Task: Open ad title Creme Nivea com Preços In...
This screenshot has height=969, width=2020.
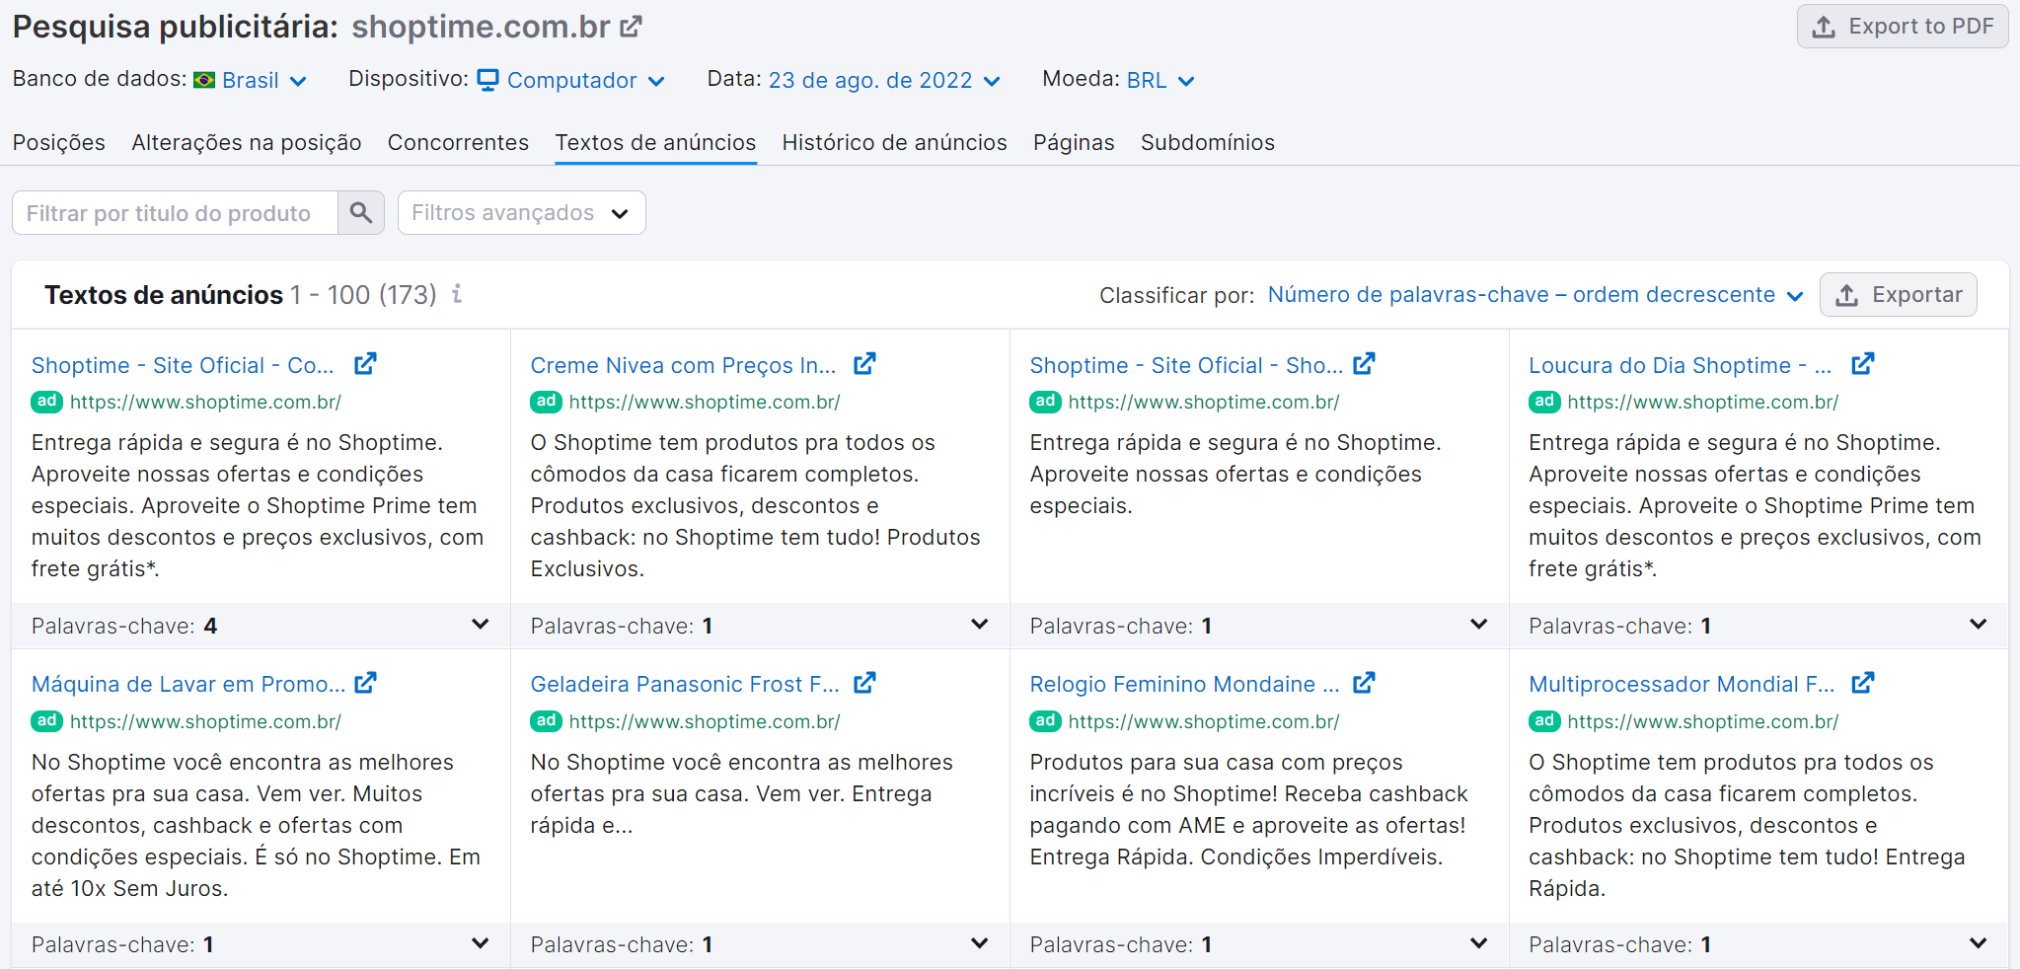Action: tap(683, 365)
